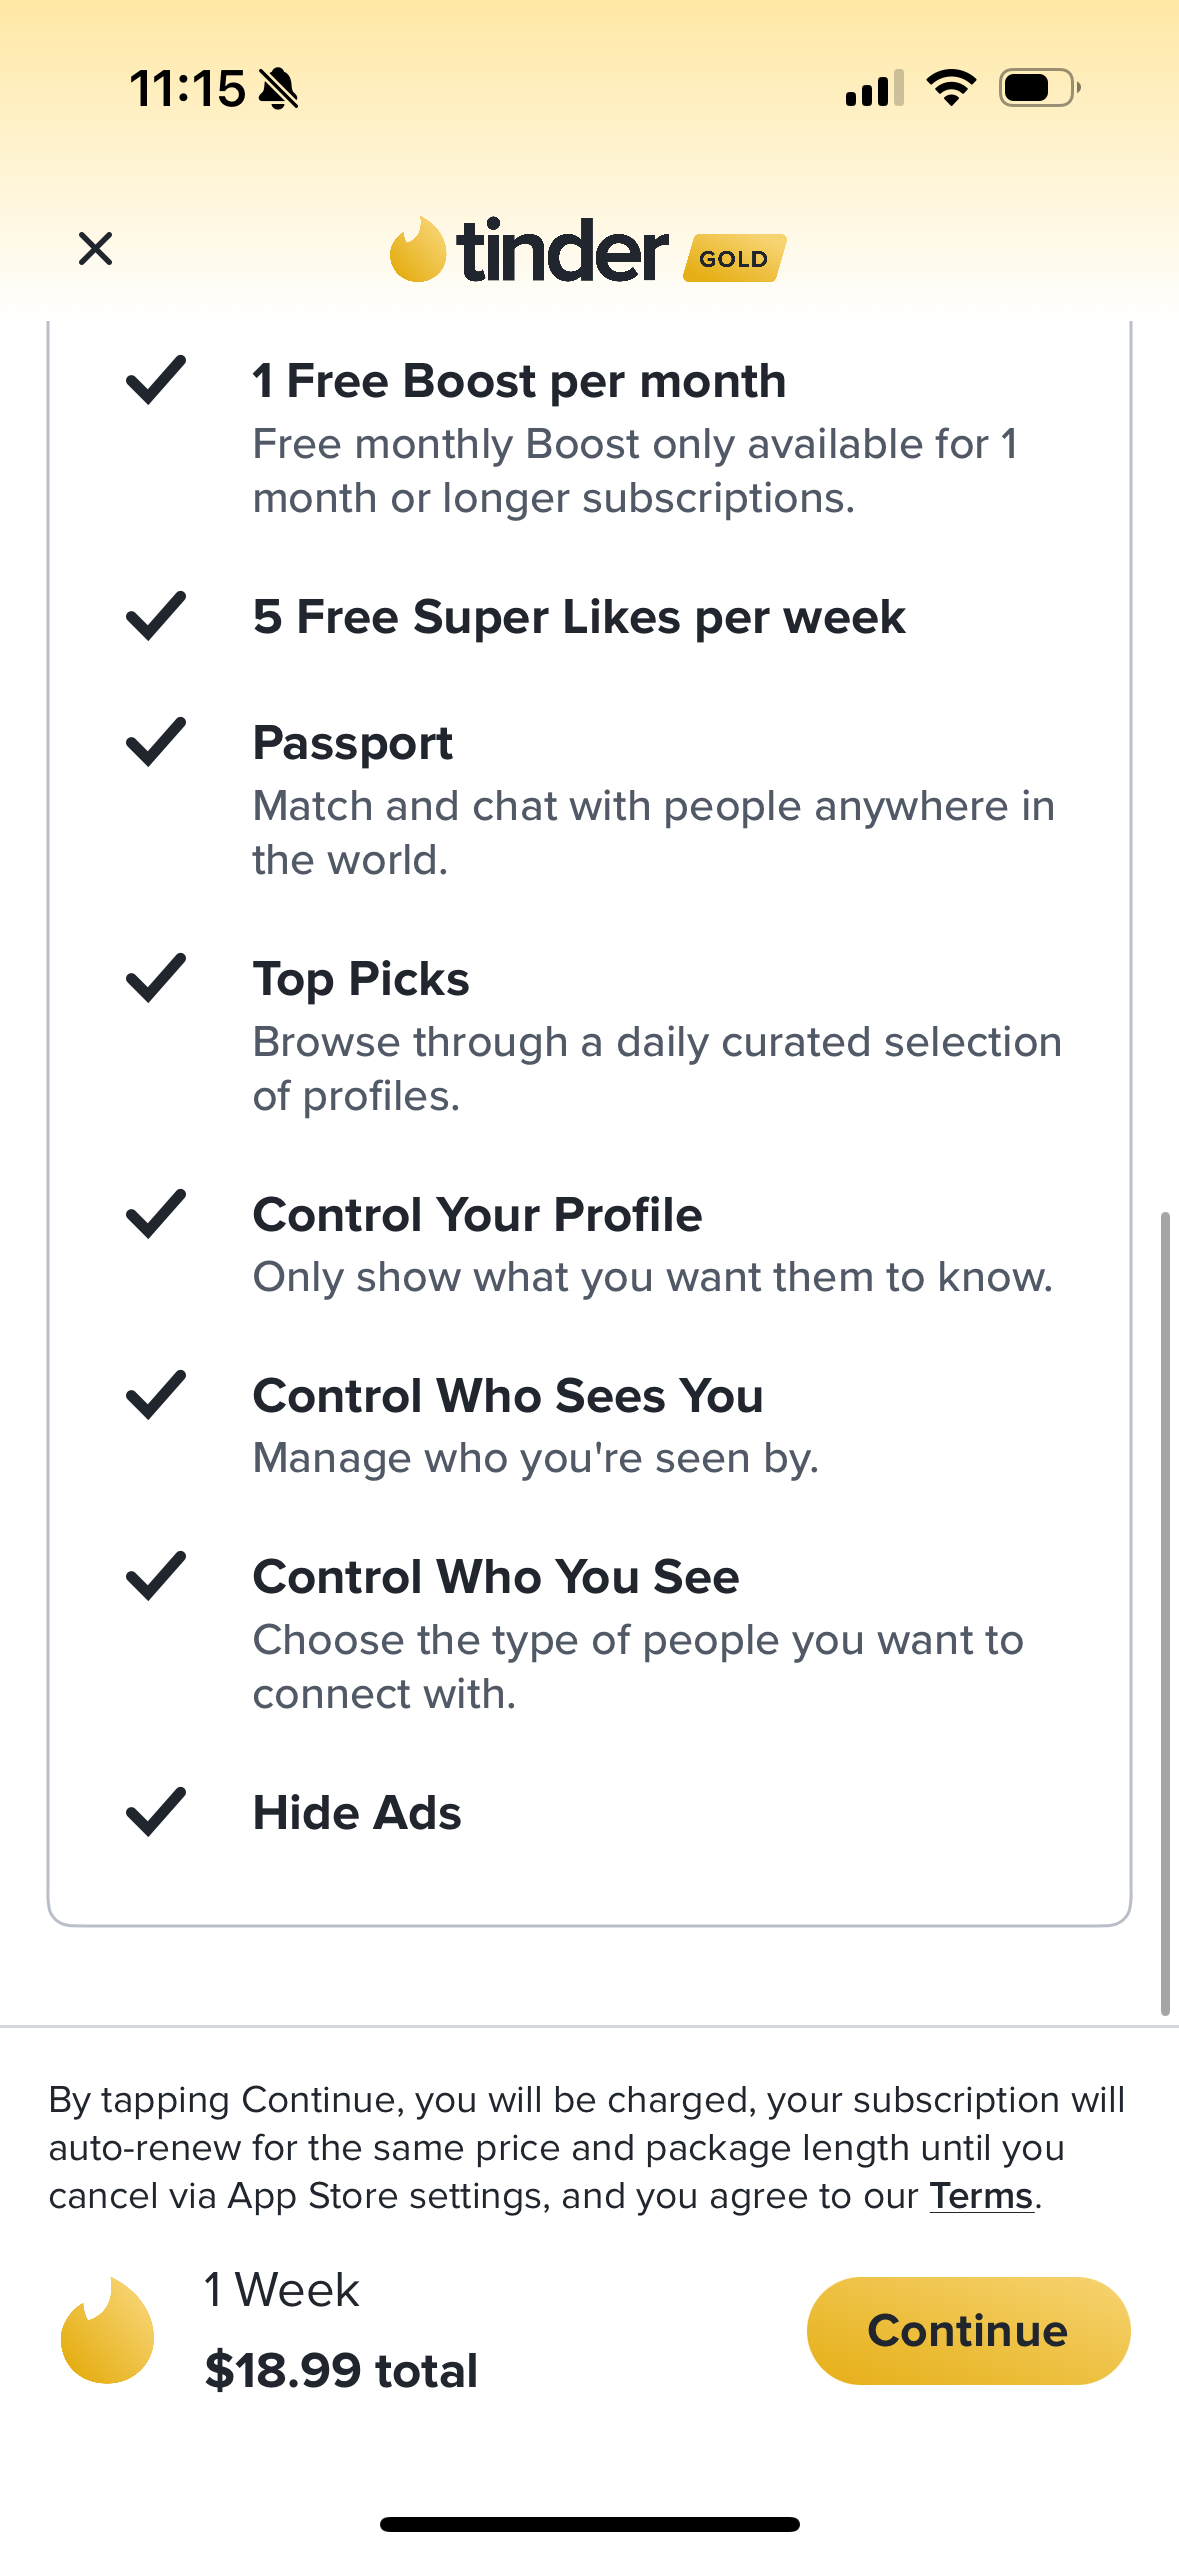Tap the $18.99 total price label
Screen dimensions: 1179x2556
341,2370
